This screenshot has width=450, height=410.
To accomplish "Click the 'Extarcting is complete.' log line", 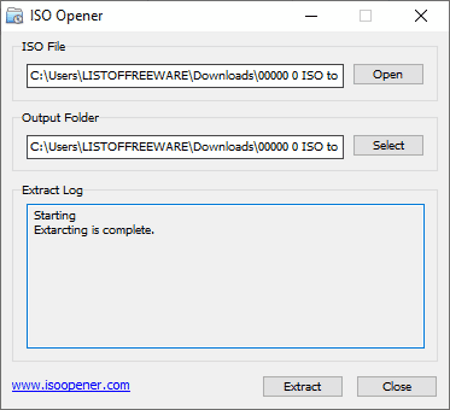I will click(x=94, y=230).
